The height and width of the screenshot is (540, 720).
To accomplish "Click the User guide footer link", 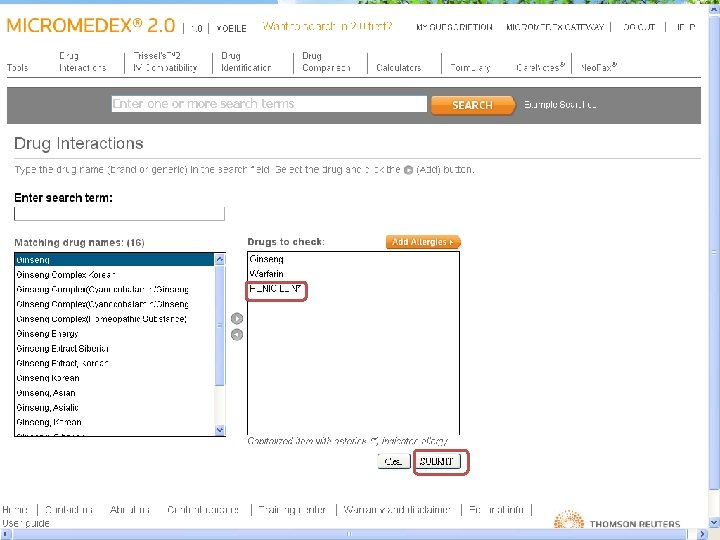I will click(x=26, y=523).
